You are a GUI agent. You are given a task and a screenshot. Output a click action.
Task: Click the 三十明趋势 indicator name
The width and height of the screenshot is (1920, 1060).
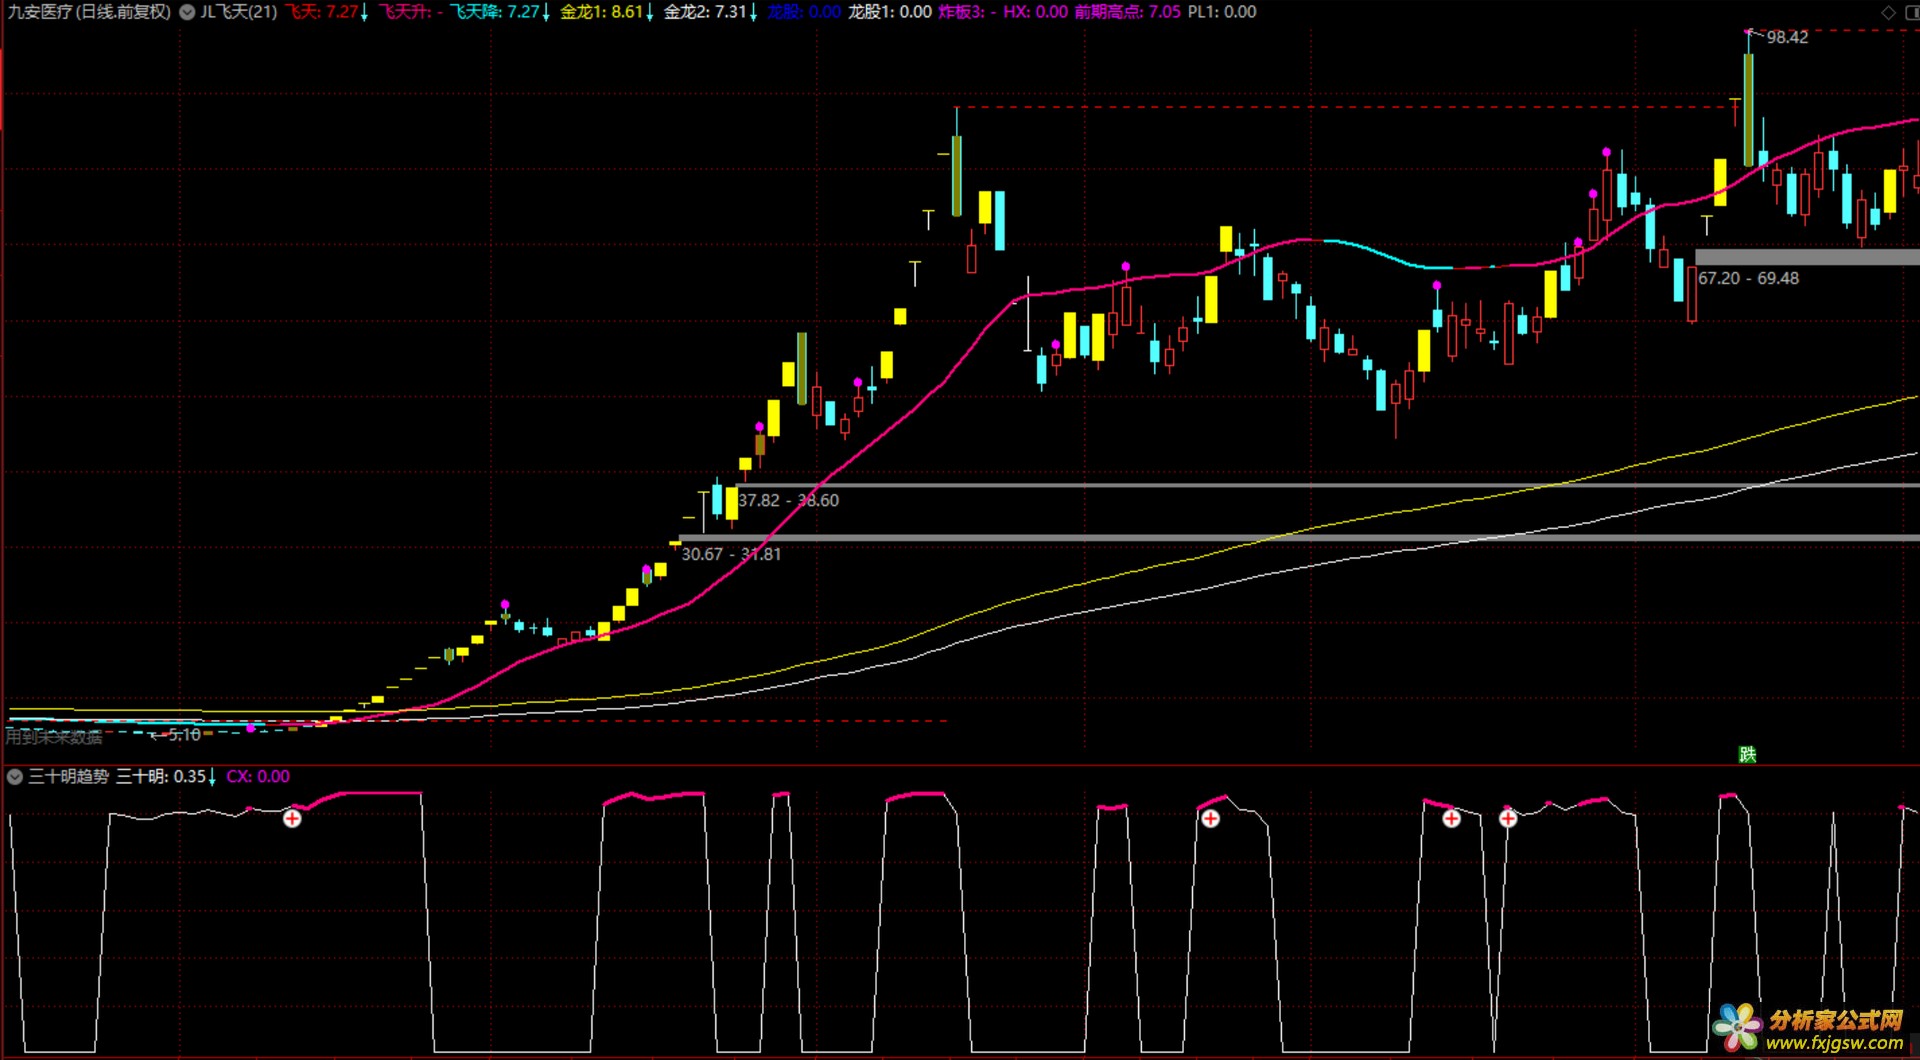[x=68, y=776]
